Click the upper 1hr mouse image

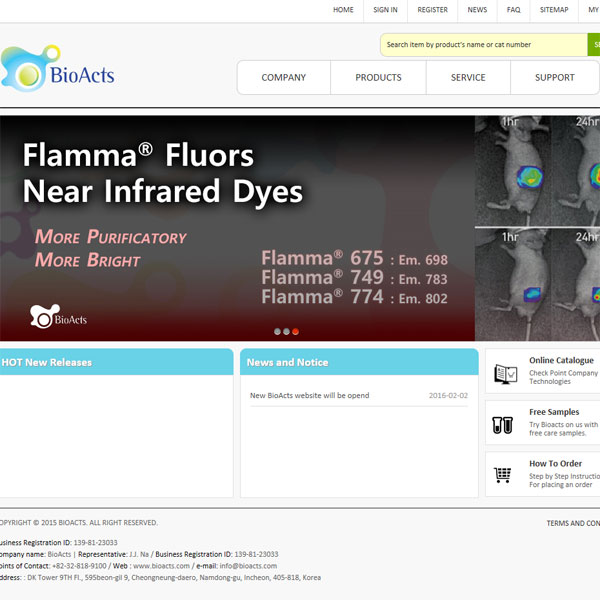pyautogui.click(x=513, y=171)
